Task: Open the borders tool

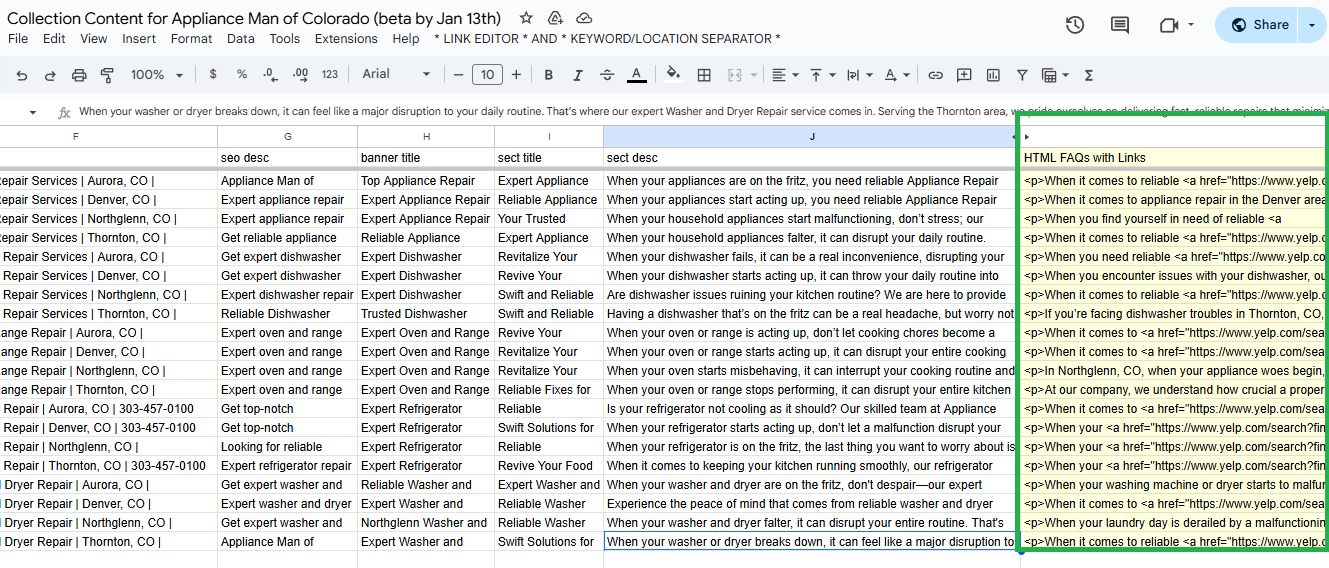Action: click(x=704, y=75)
